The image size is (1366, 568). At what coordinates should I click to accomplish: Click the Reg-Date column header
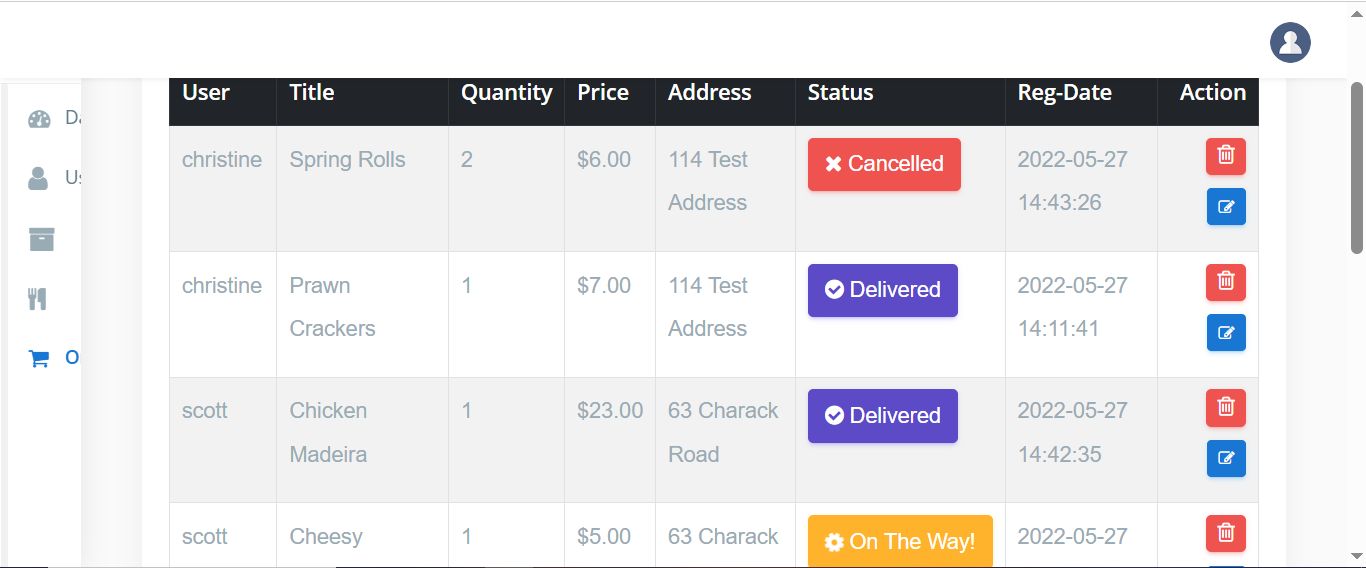click(1064, 93)
